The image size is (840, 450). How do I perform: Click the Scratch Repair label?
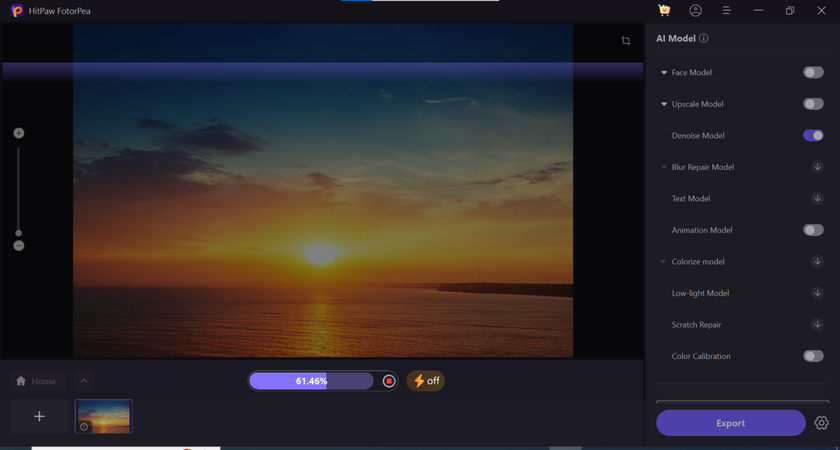point(696,325)
